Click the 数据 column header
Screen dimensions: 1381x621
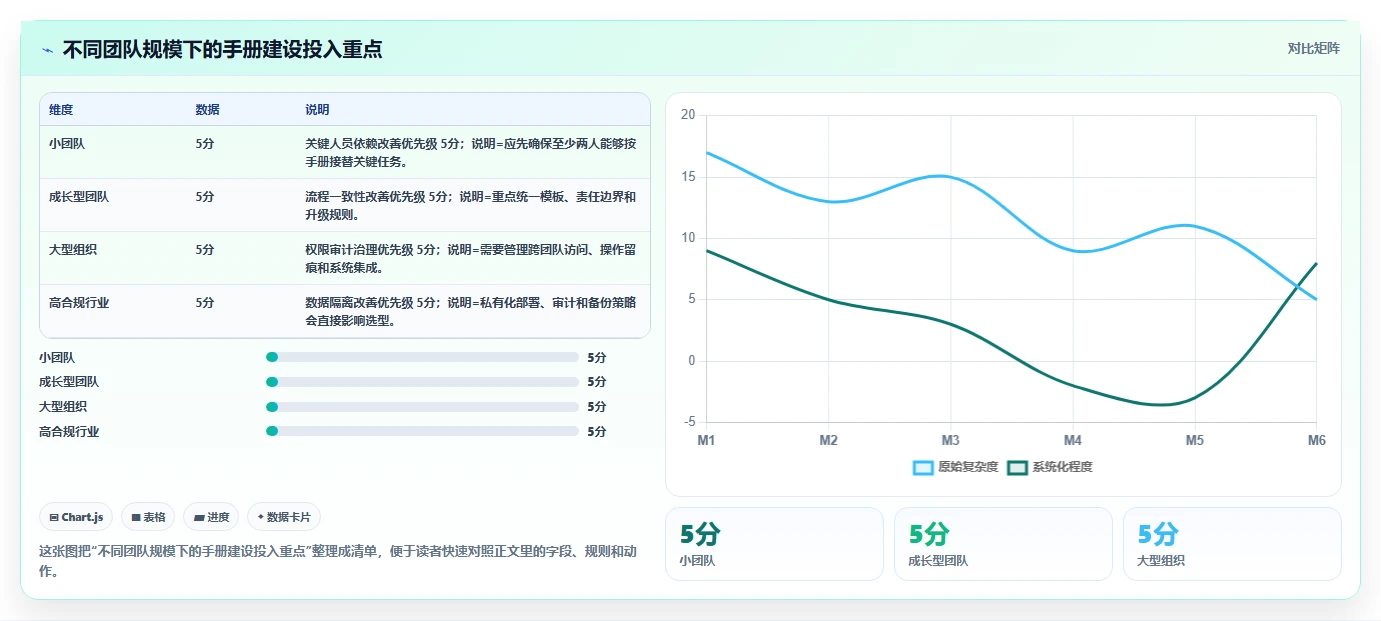coord(207,109)
